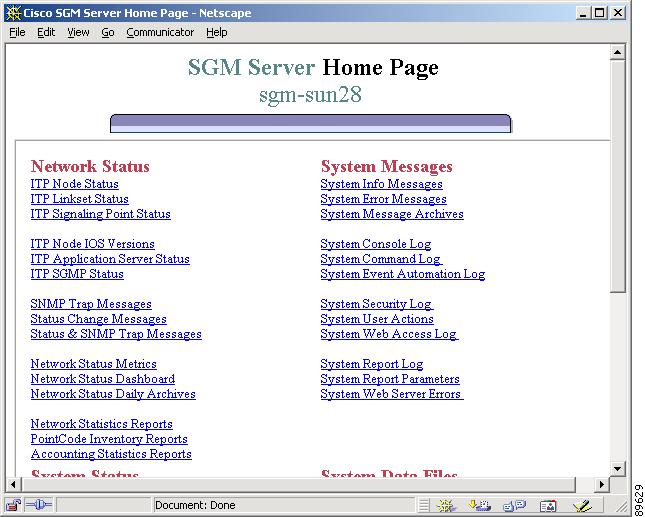Click the horizontal scrollbar right arrow
This screenshot has width=645, height=517.
pos(602,484)
